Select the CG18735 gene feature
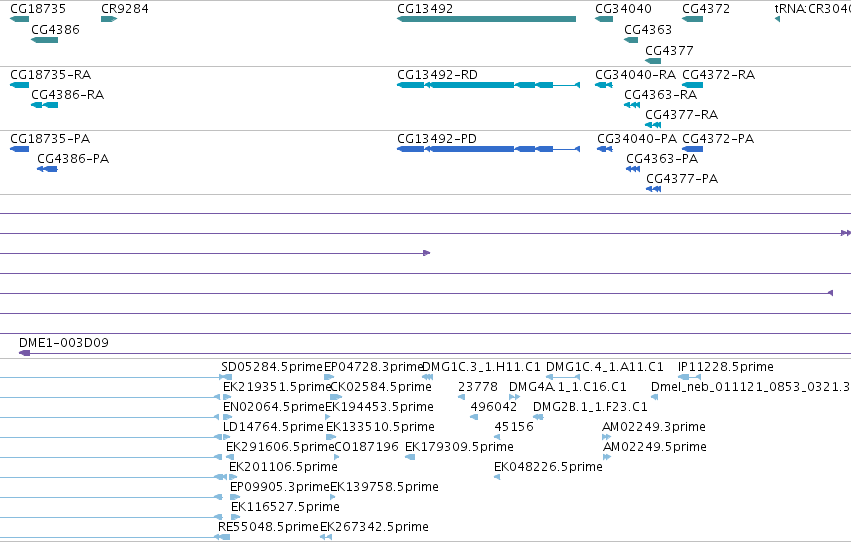The height and width of the screenshot is (542, 851). point(20,19)
